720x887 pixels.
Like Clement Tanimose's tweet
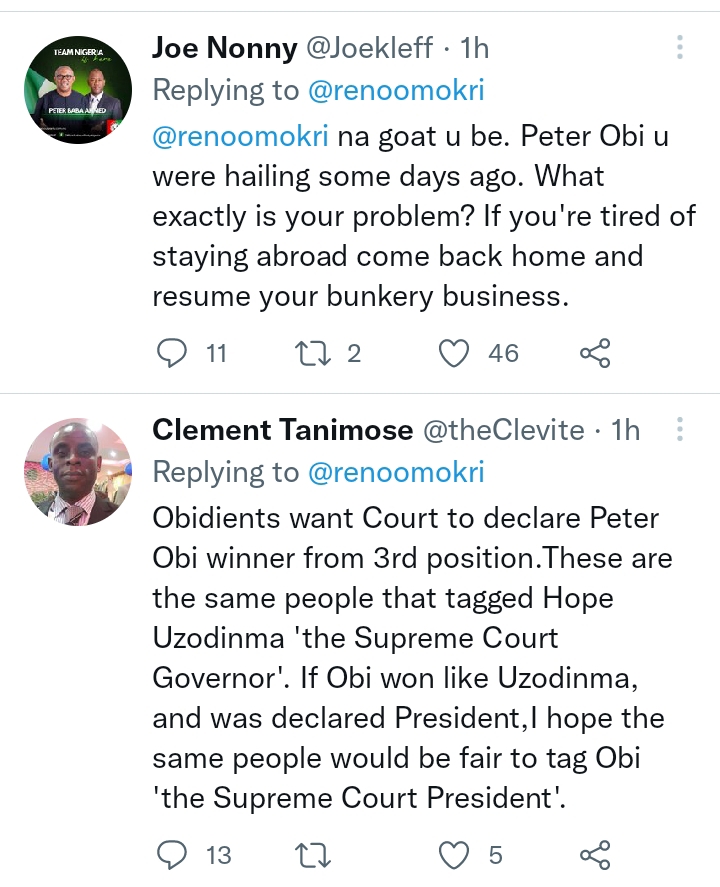click(455, 855)
